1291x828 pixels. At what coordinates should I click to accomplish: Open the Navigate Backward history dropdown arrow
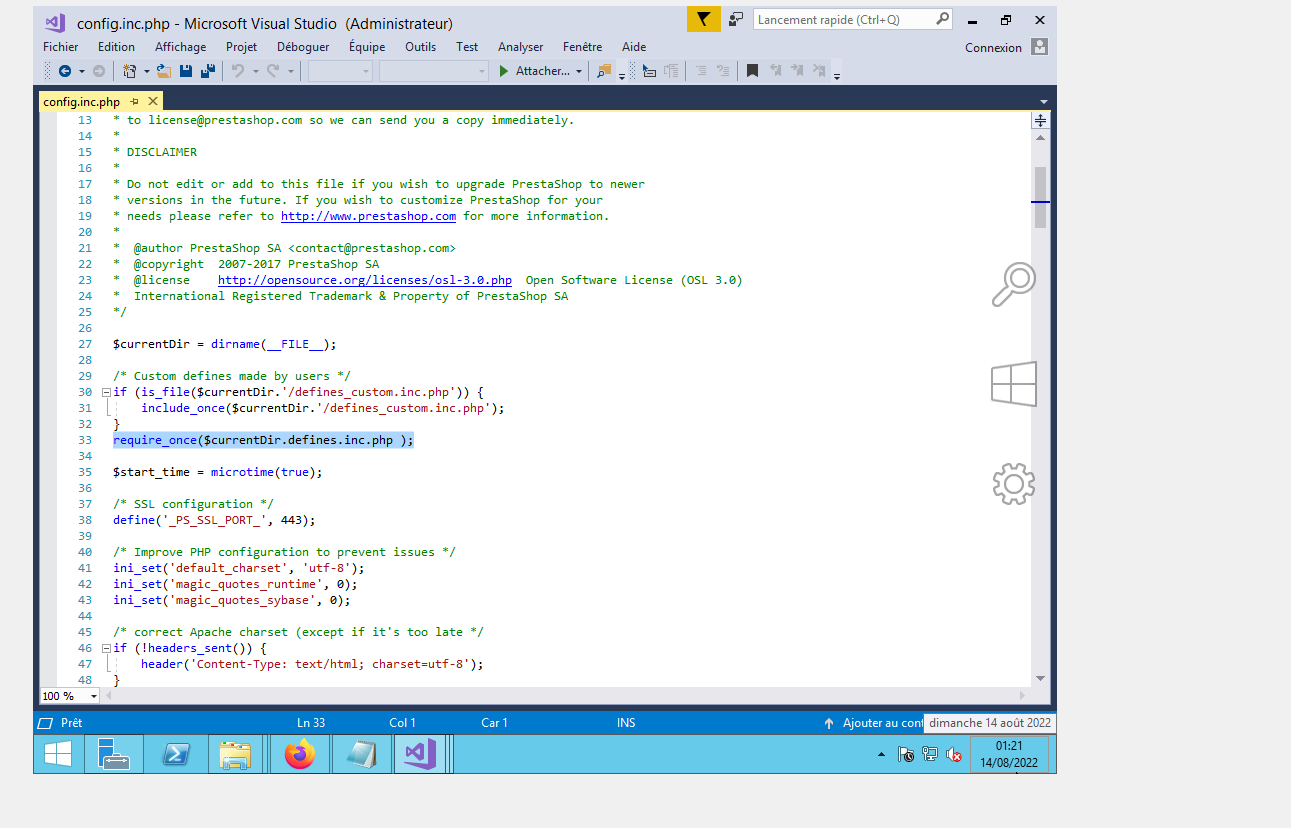pyautogui.click(x=81, y=71)
